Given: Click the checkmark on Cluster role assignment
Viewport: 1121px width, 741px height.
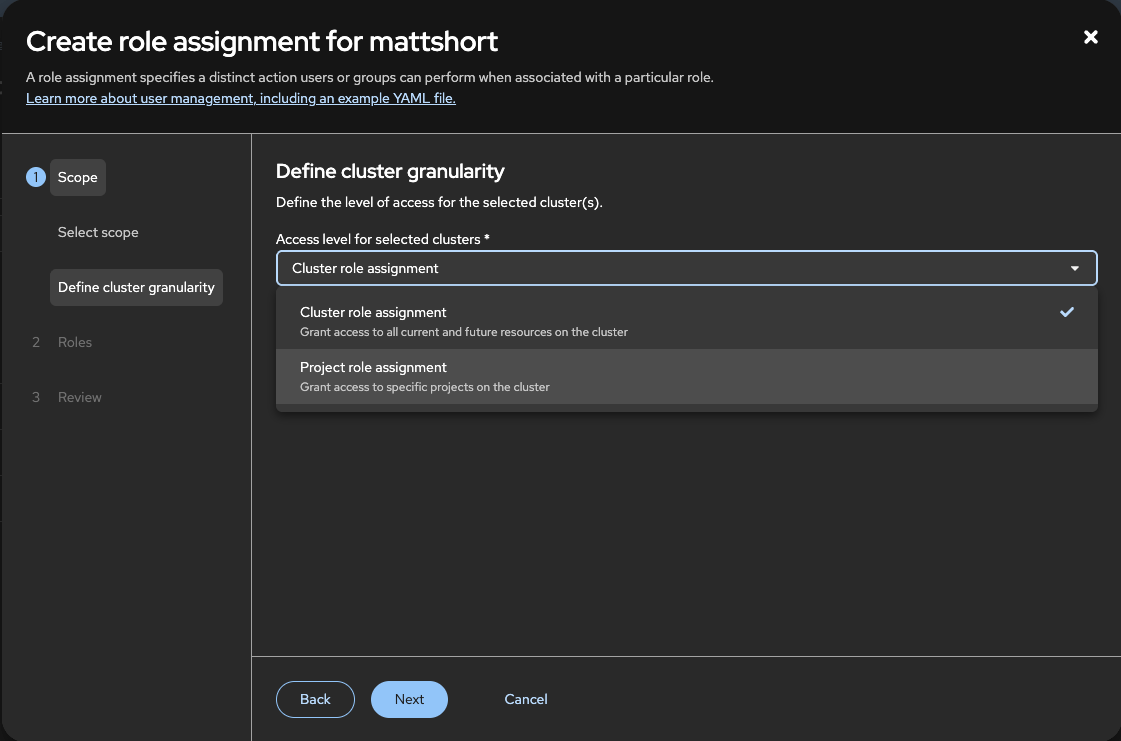Looking at the screenshot, I should coord(1067,312).
